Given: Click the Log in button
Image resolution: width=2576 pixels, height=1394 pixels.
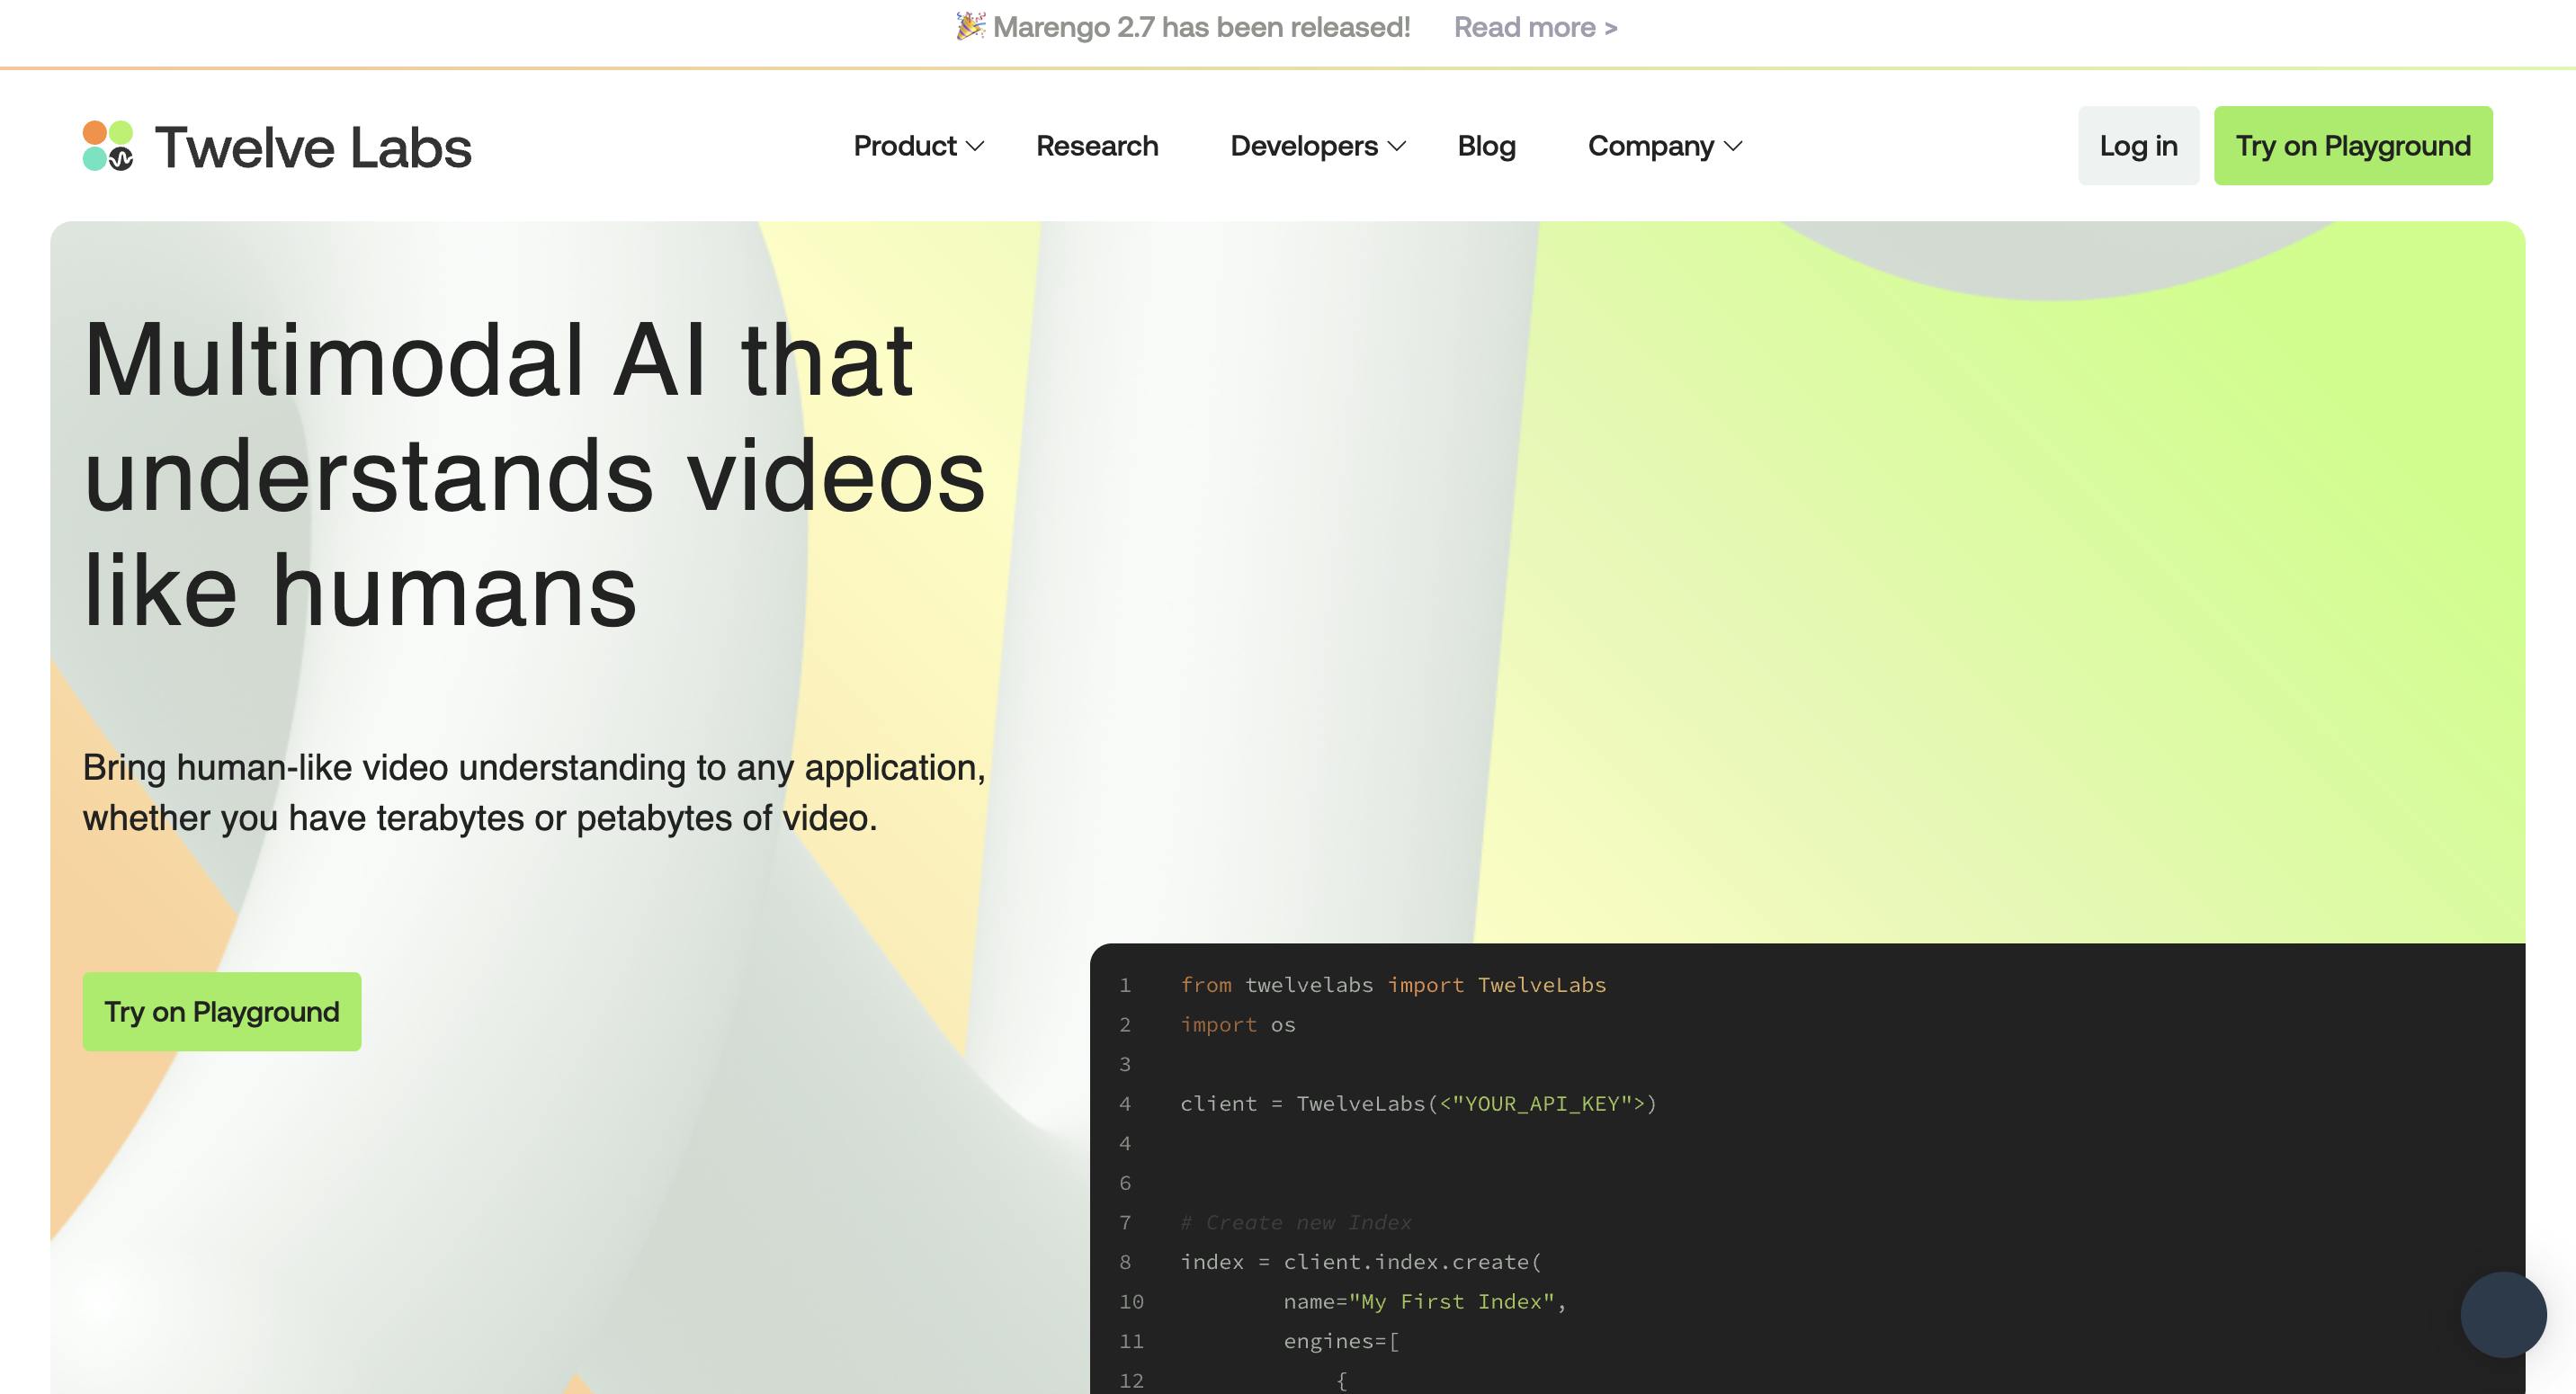Looking at the screenshot, I should pos(2138,146).
